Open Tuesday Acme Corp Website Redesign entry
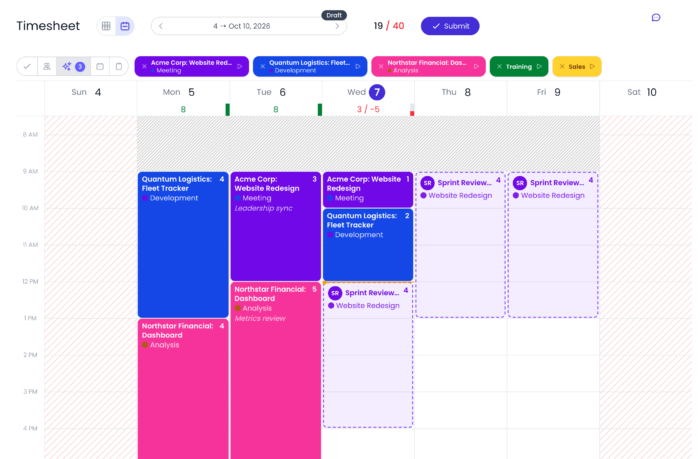The image size is (700, 459). click(275, 226)
